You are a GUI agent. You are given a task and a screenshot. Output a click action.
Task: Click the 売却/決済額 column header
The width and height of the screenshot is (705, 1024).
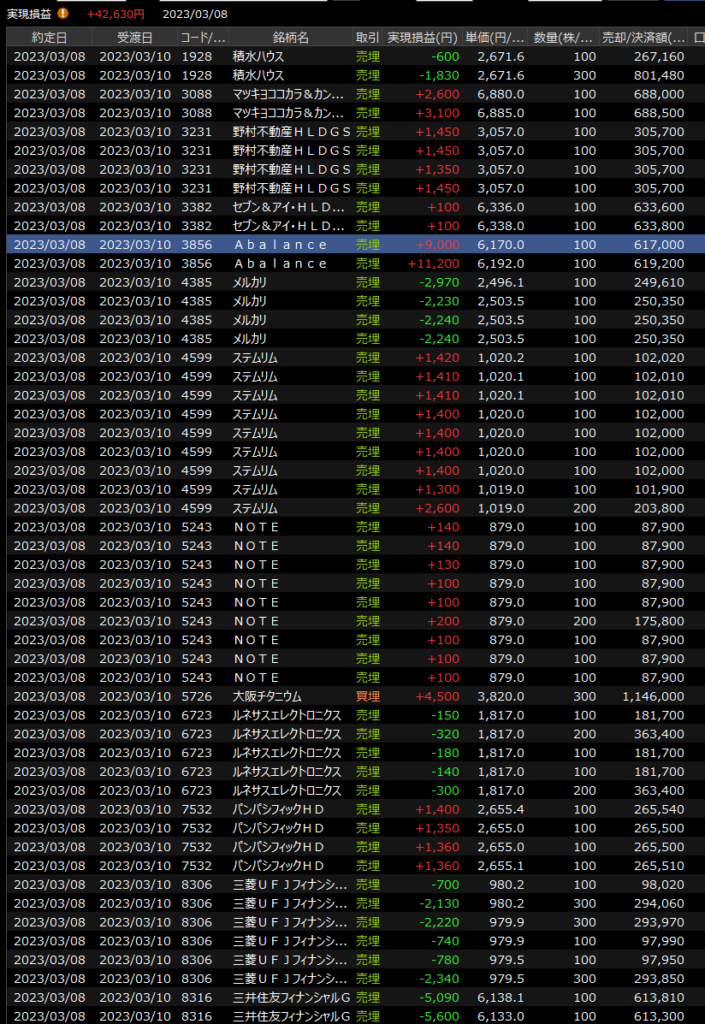pyautogui.click(x=644, y=37)
